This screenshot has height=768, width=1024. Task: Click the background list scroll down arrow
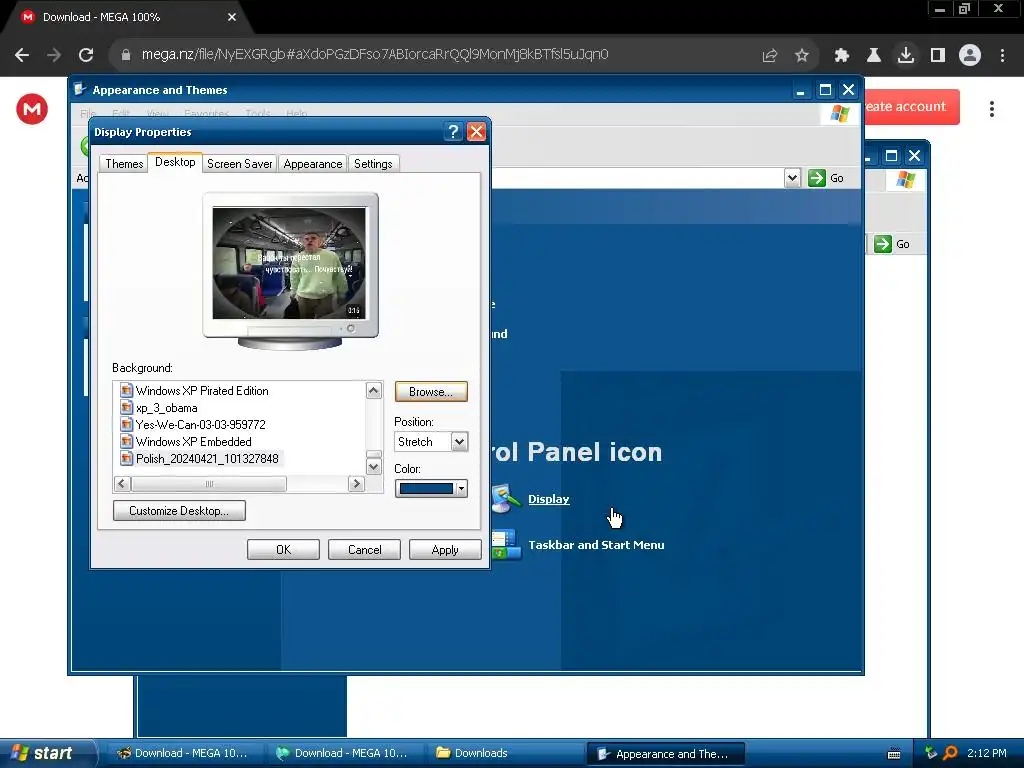point(374,467)
